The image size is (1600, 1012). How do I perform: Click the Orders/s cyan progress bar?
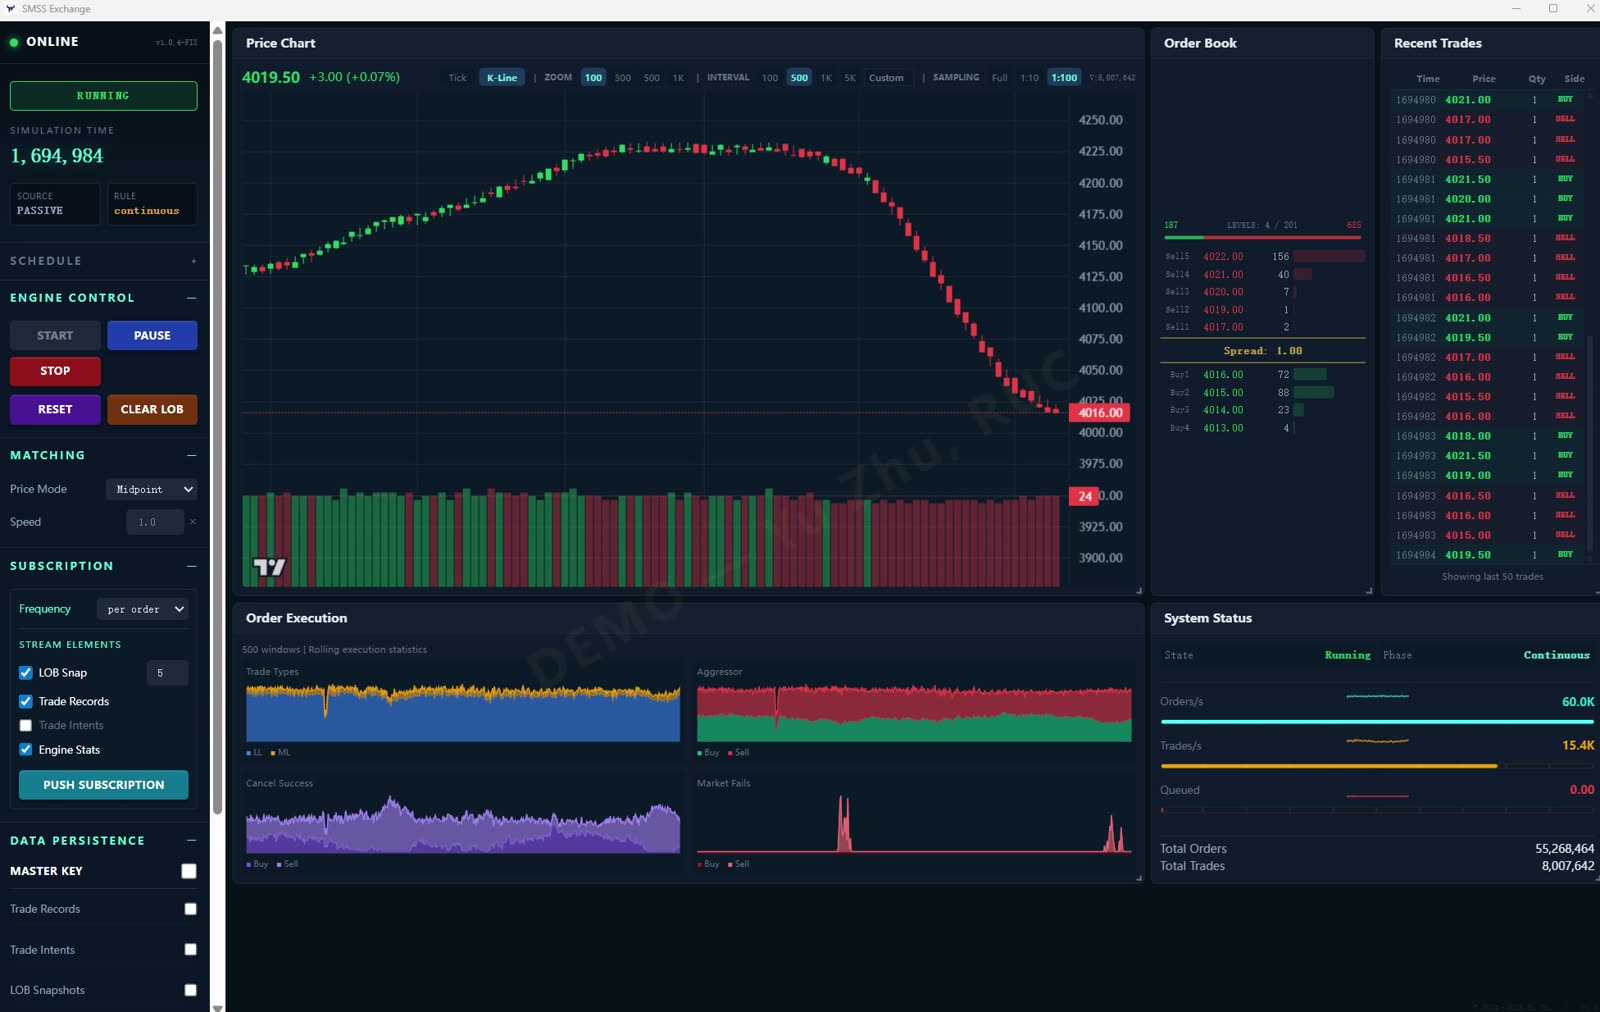coord(1377,721)
